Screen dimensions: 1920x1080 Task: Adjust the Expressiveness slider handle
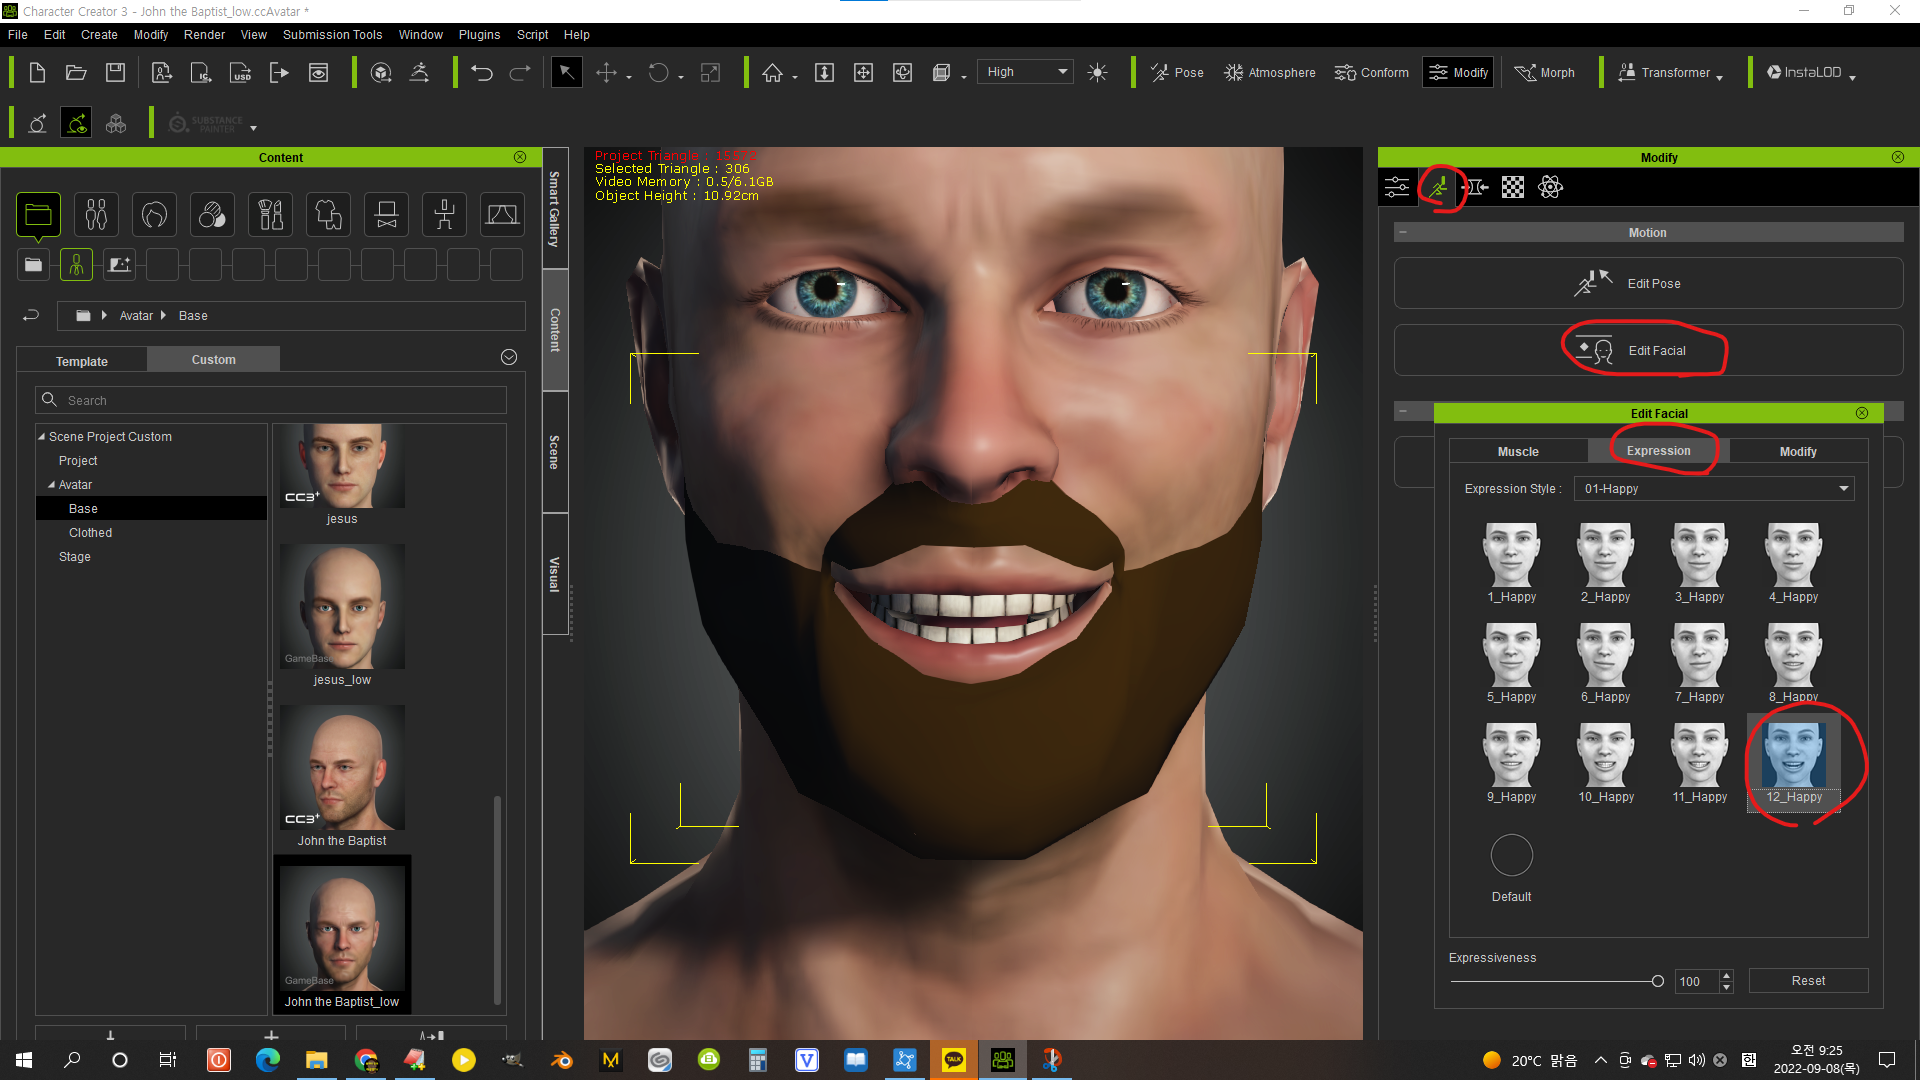[1657, 981]
